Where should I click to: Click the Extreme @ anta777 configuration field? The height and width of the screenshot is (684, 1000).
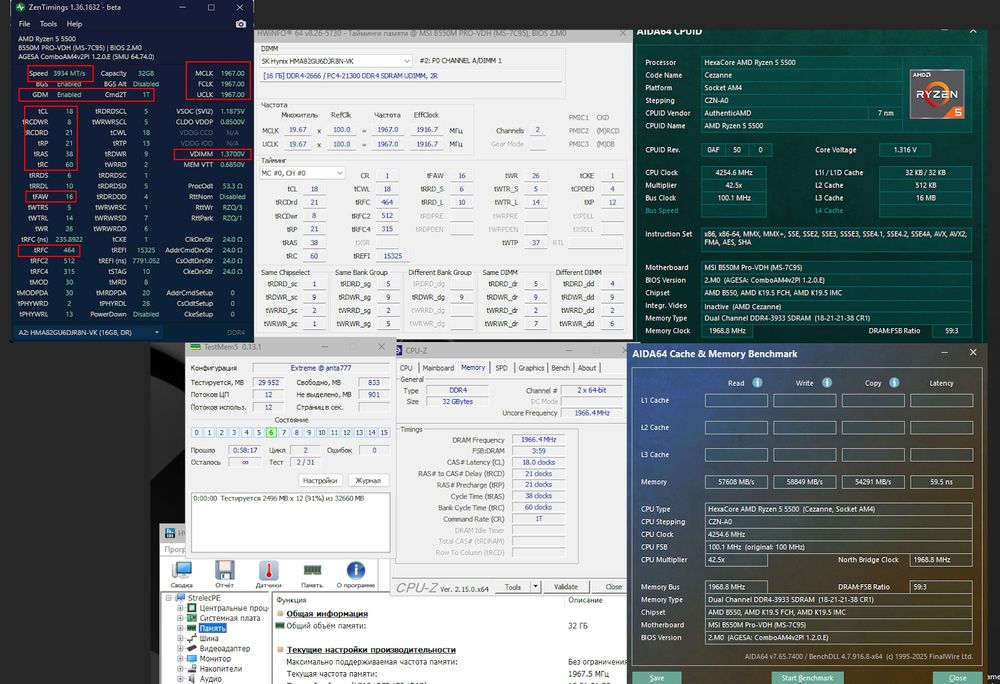pyautogui.click(x=321, y=368)
